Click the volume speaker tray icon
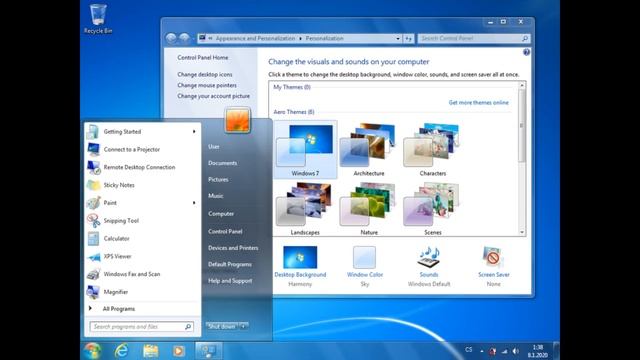Viewport: 640px width, 360px height. pyautogui.click(x=516, y=351)
